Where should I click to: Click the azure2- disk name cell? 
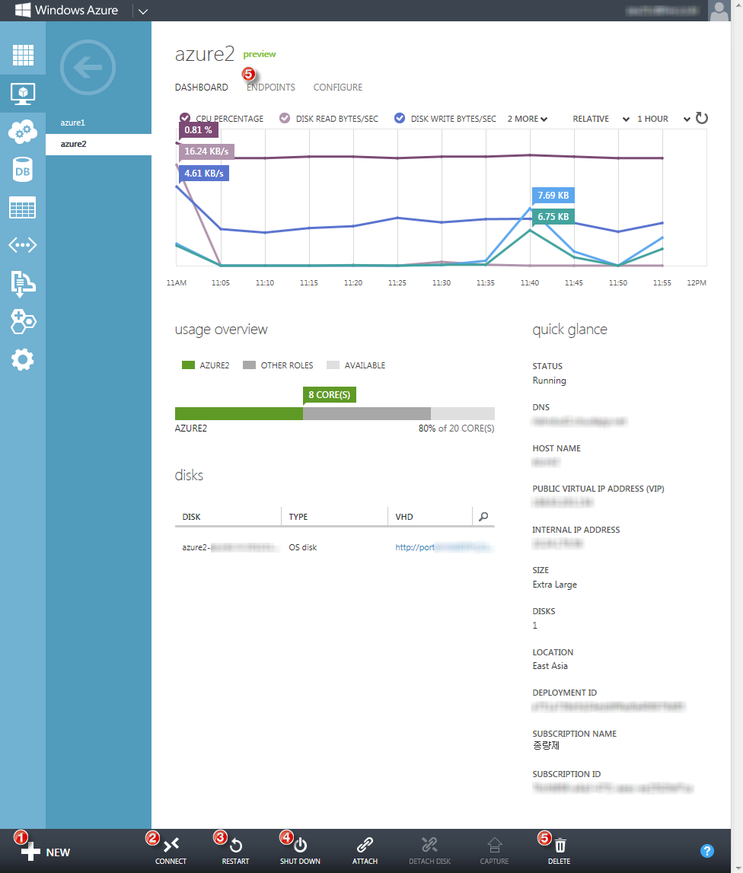click(229, 547)
